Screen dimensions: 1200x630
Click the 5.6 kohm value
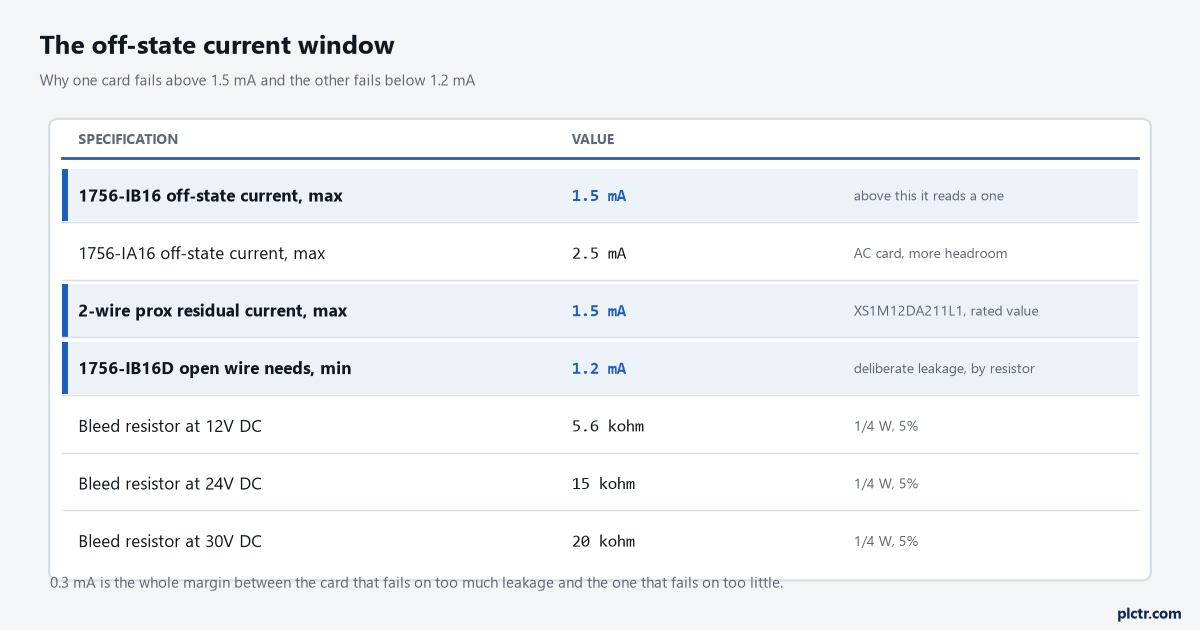pyautogui.click(x=608, y=426)
